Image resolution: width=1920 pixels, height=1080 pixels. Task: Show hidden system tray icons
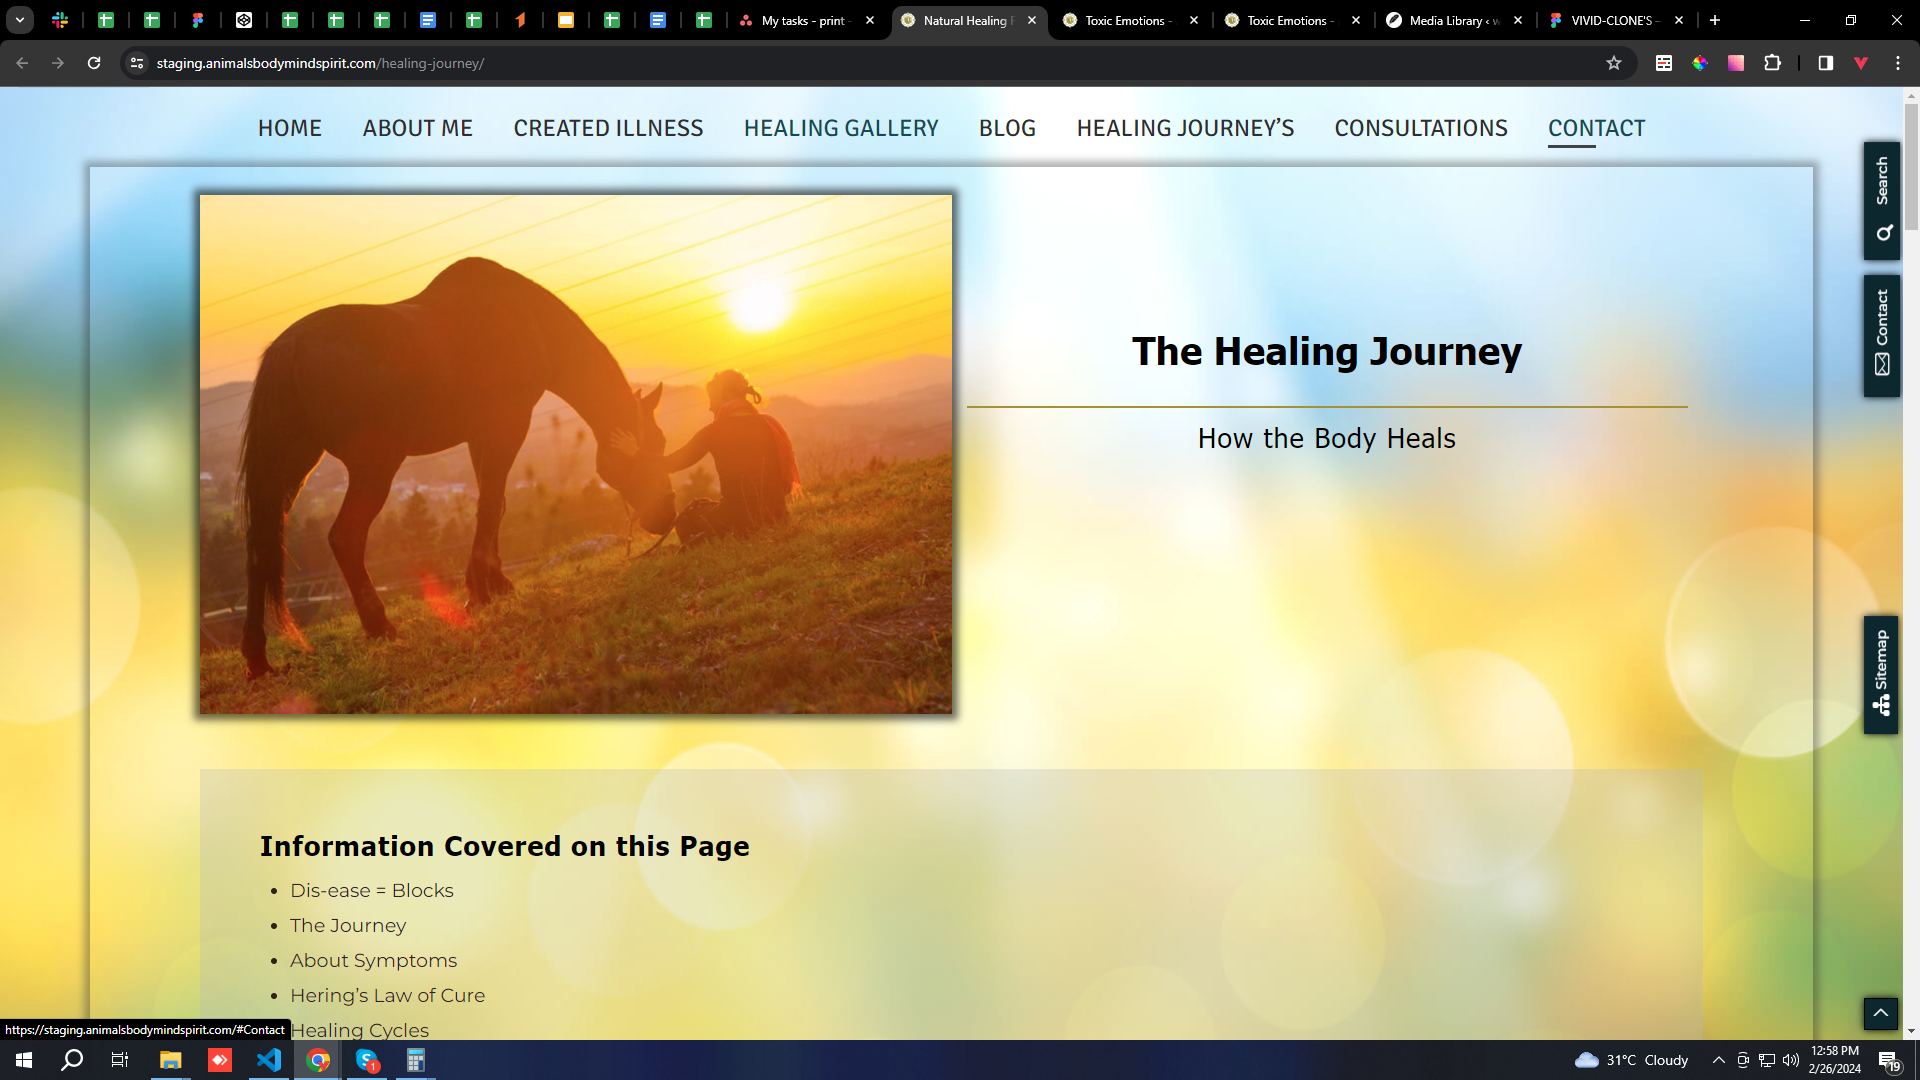pos(1718,1060)
